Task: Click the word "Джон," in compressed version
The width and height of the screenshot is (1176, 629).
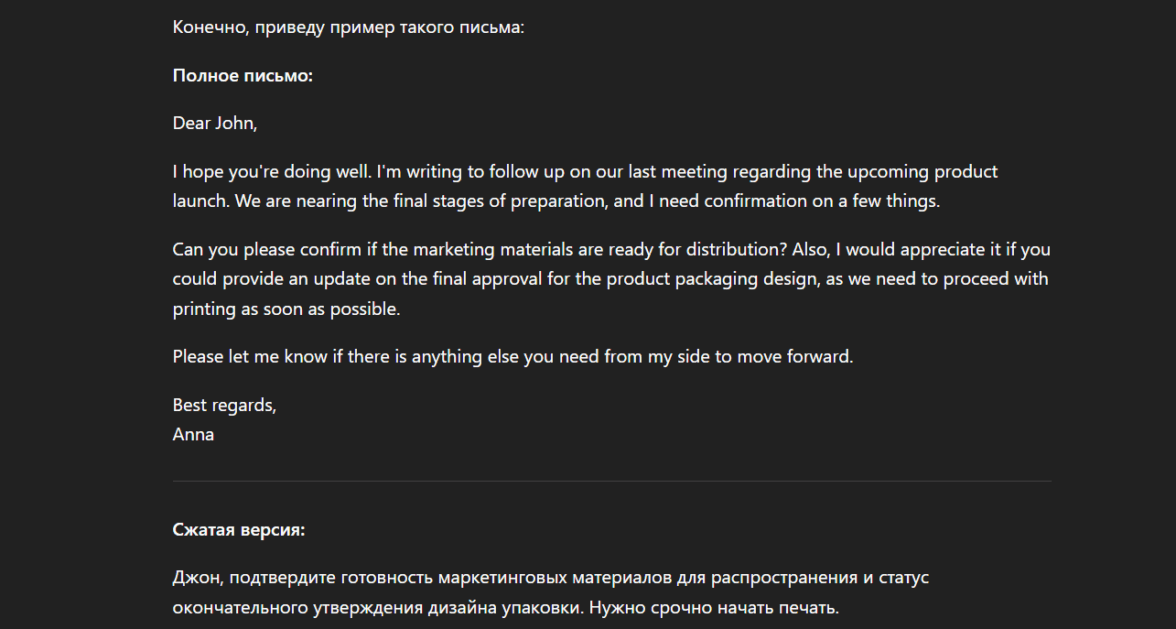Action: click(x=195, y=578)
